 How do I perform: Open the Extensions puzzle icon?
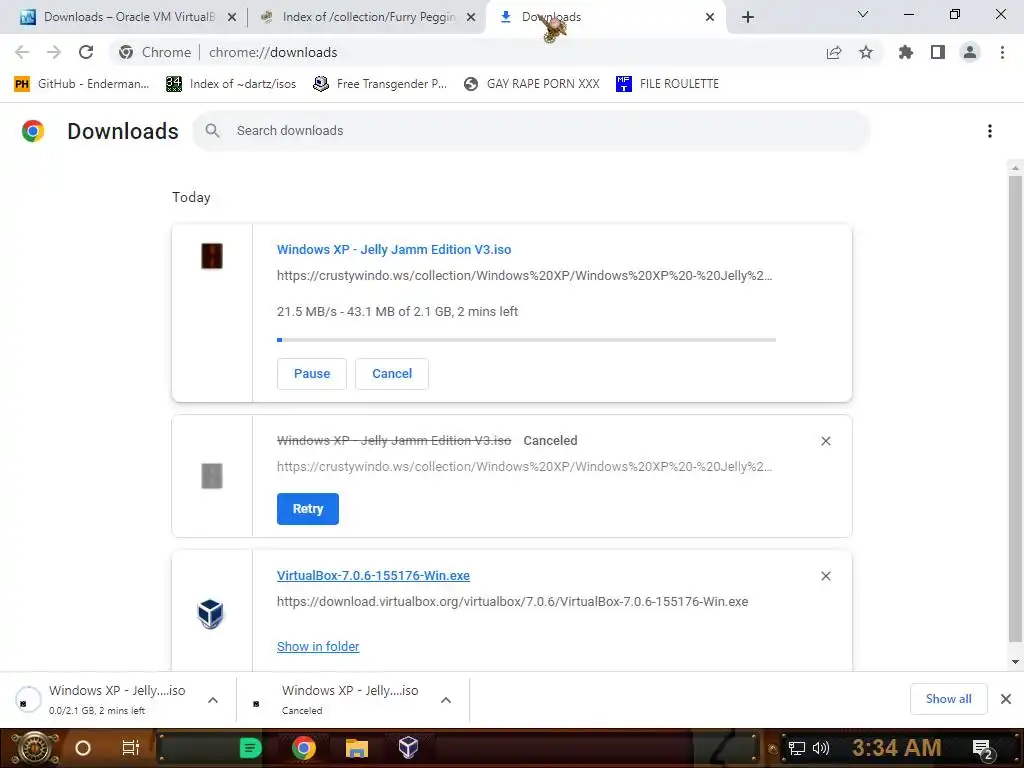pos(906,52)
